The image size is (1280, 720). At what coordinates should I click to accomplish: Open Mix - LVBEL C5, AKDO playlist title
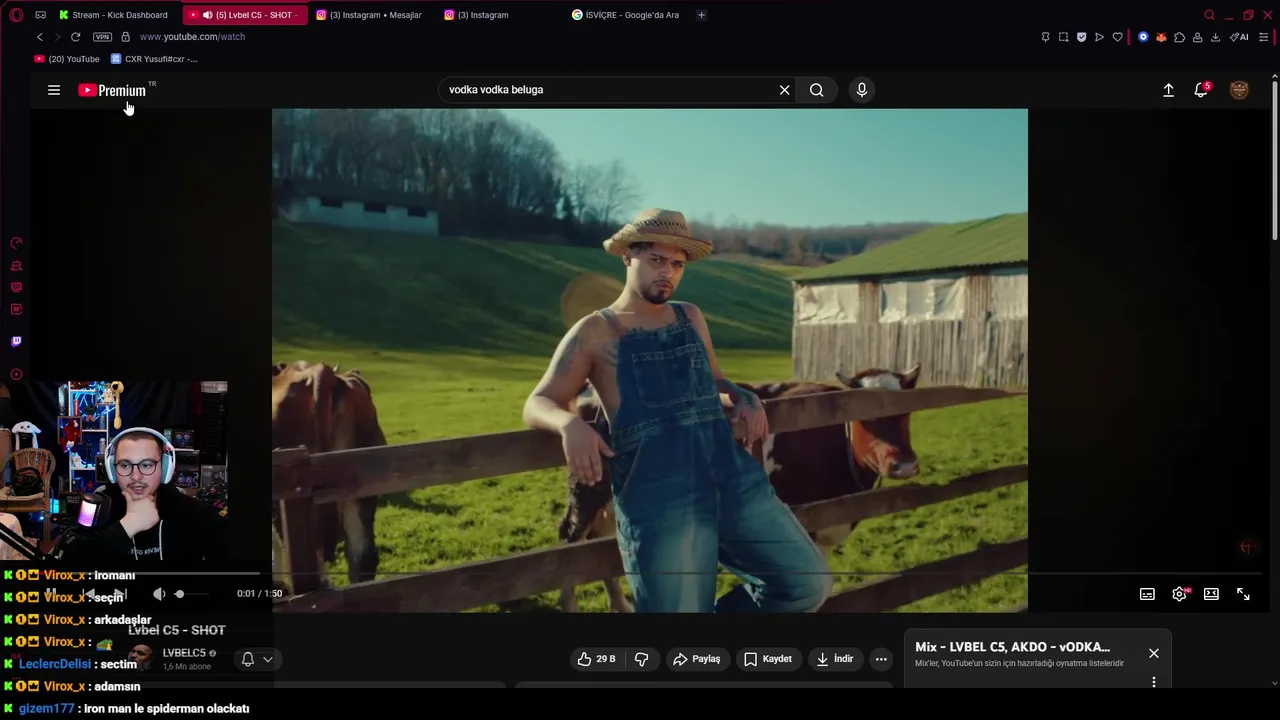point(1012,647)
